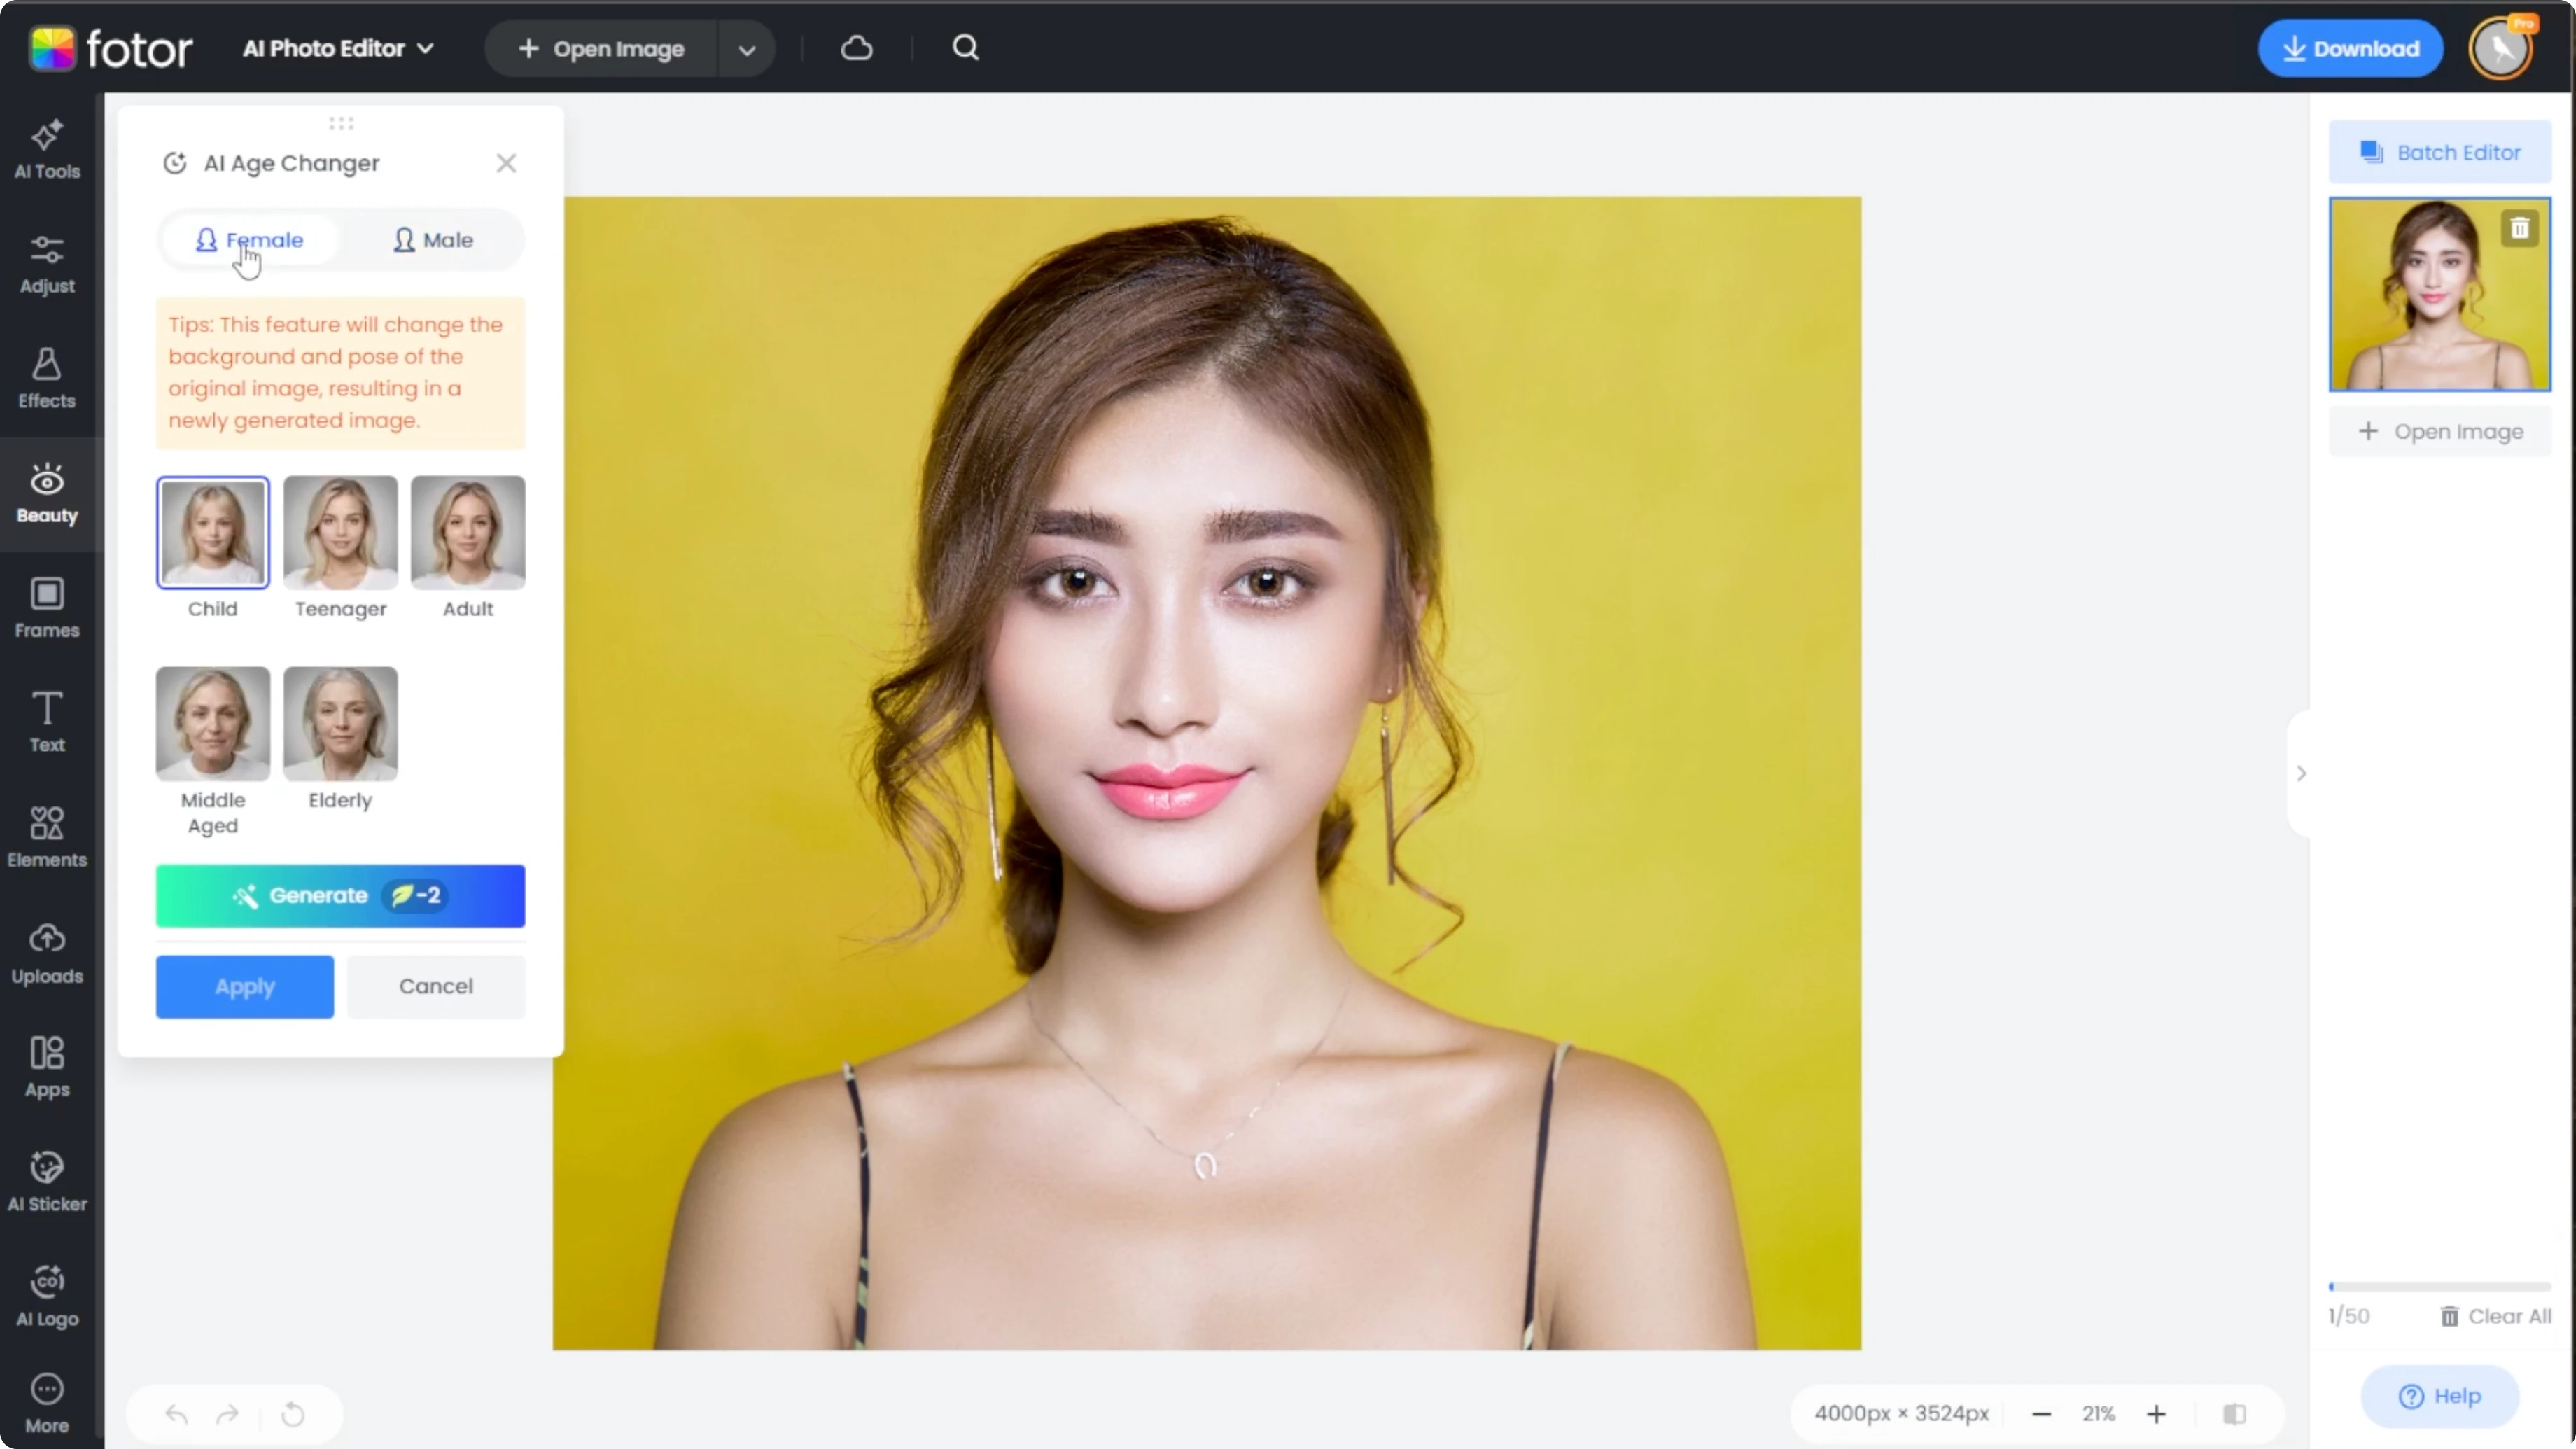Click the redo arrow
Viewport: 2576px width, 1449px height.
(x=228, y=1414)
